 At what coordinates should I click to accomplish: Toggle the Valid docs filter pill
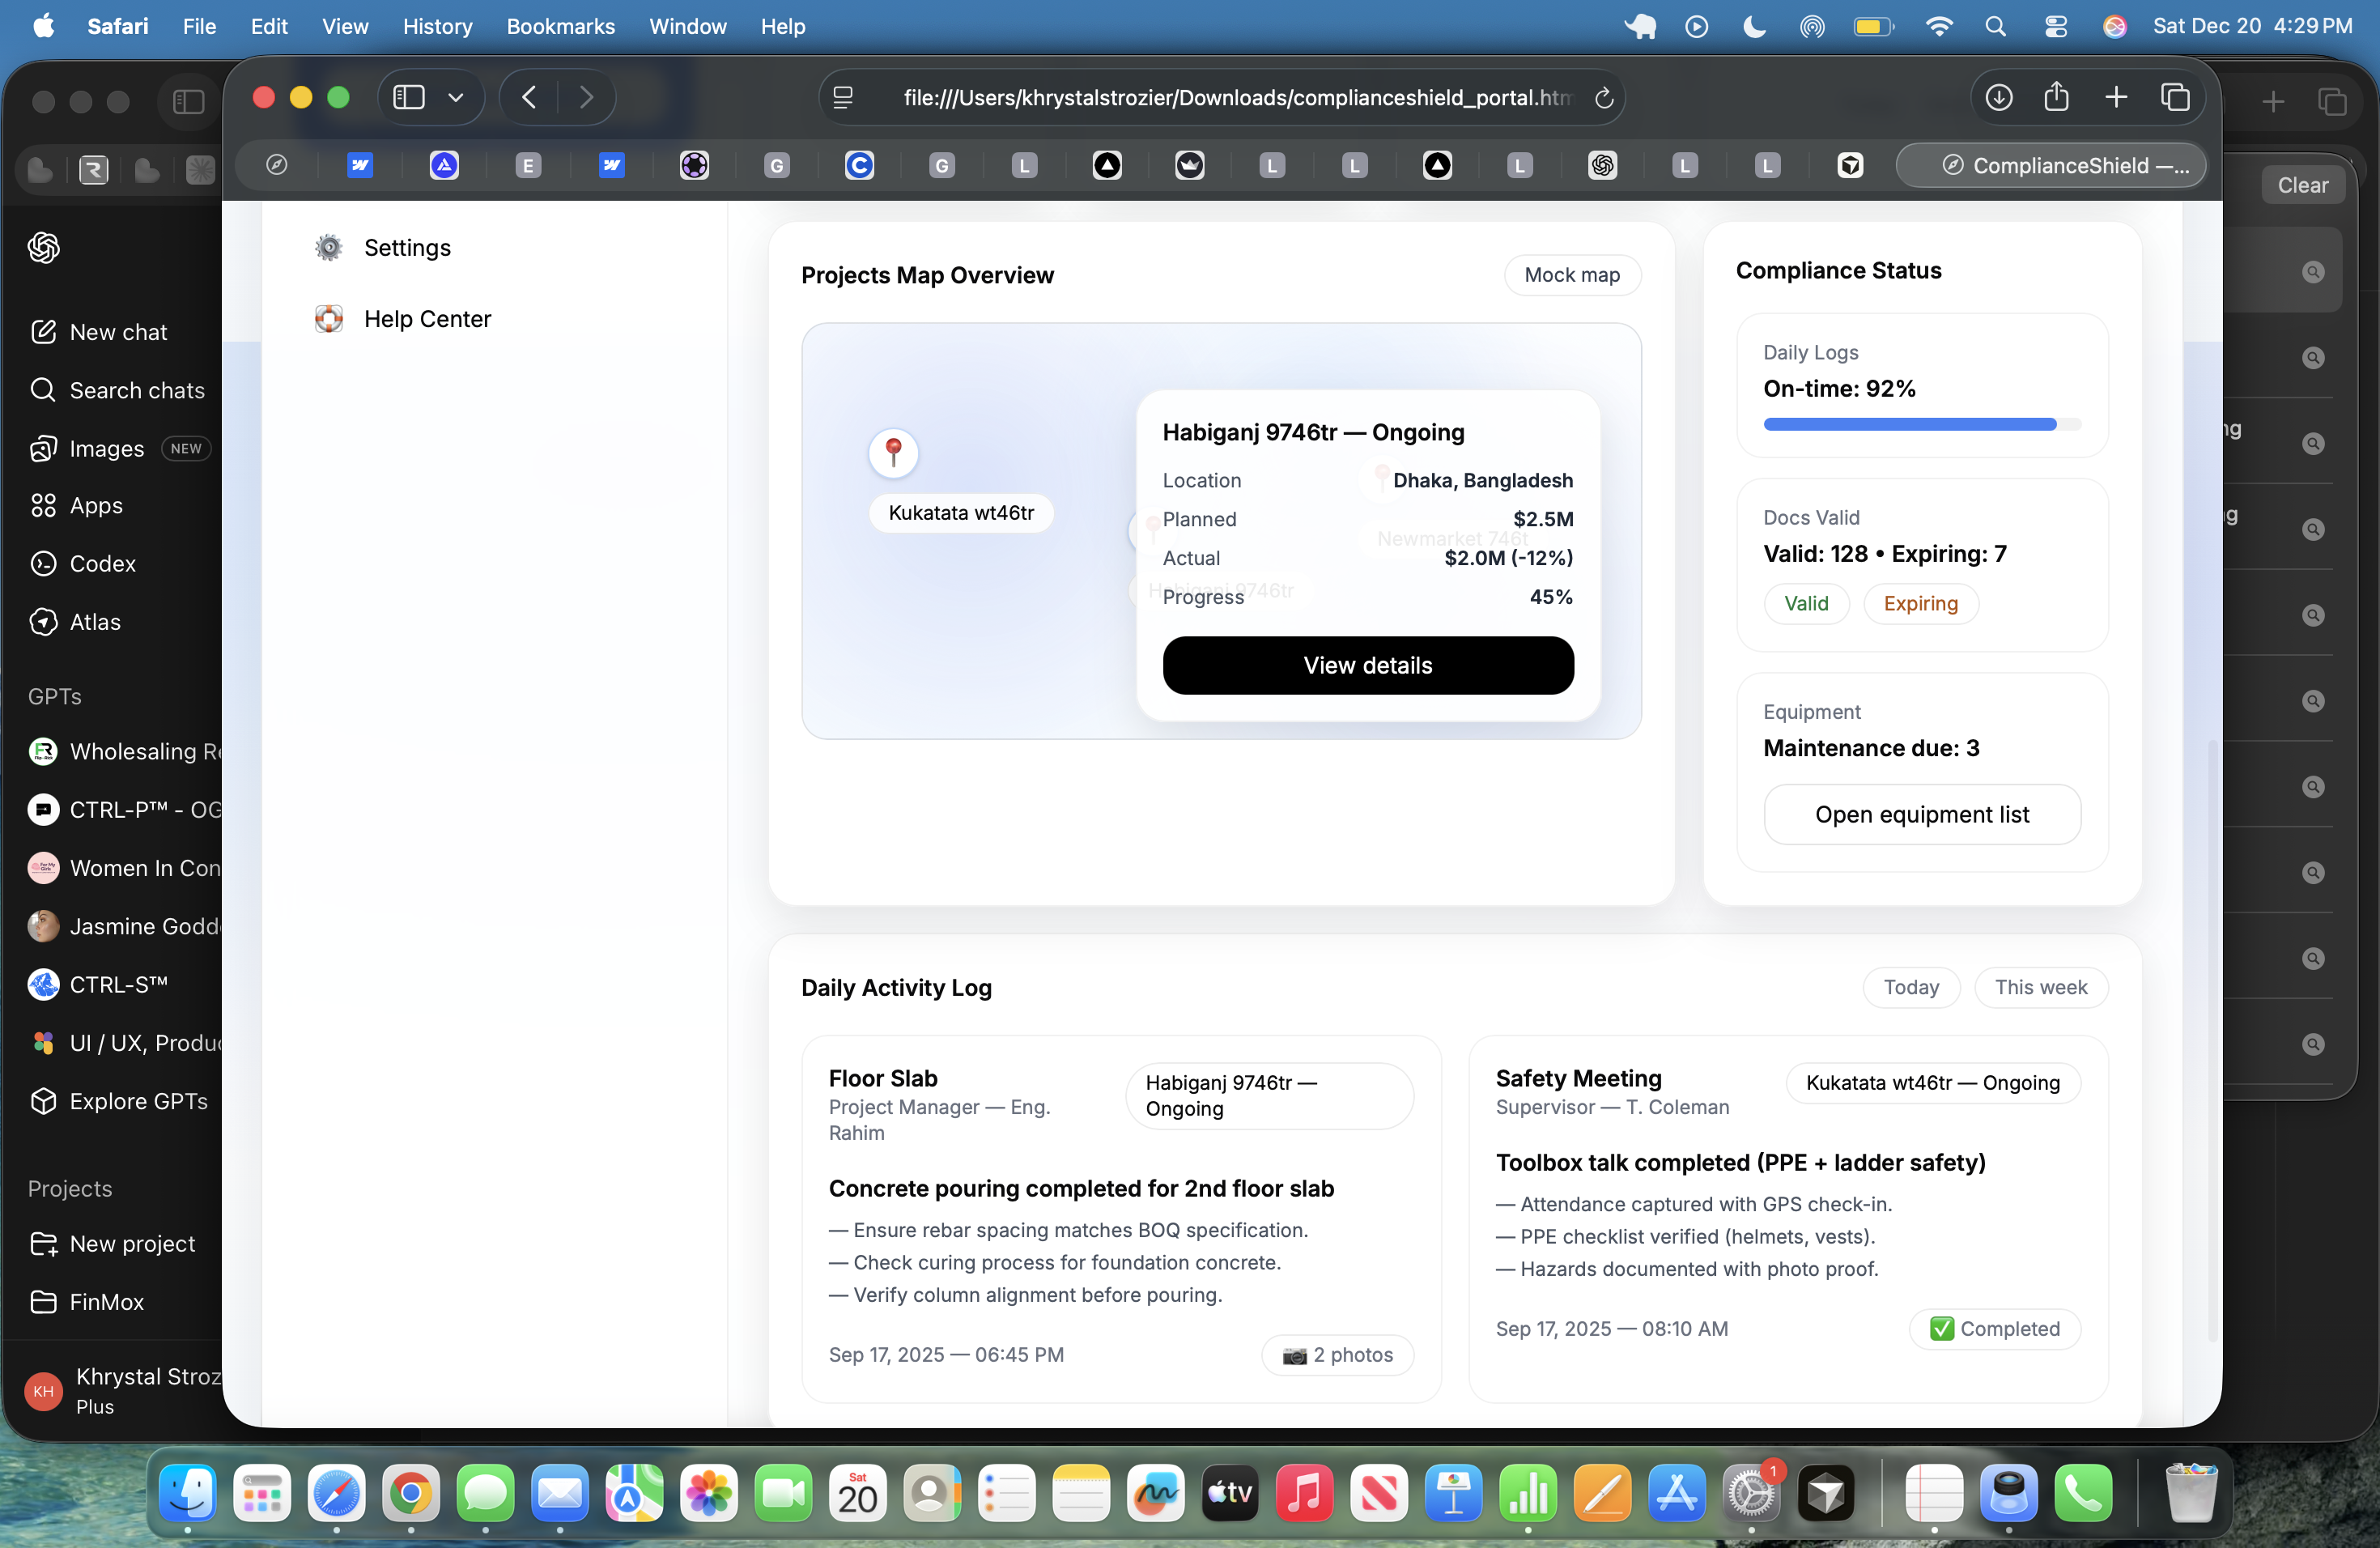1805,603
